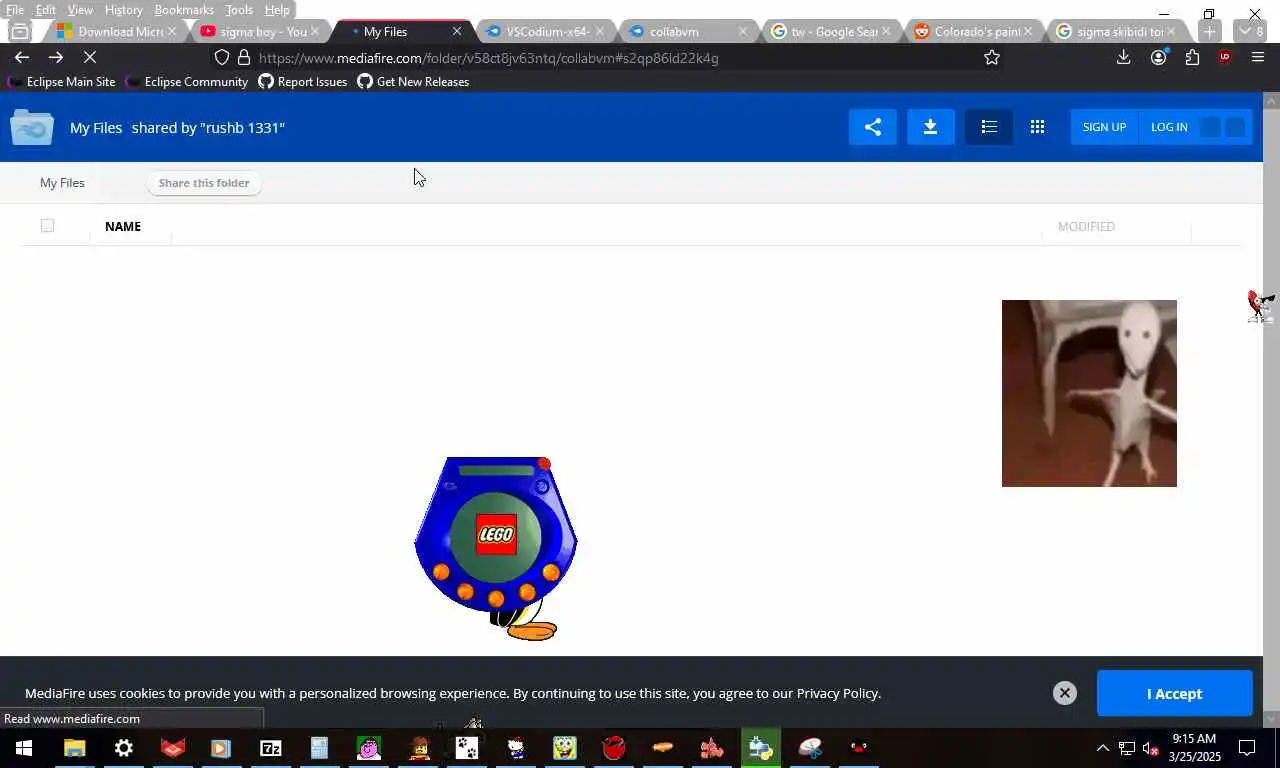Sort files by MODIFIED column header

pyautogui.click(x=1086, y=226)
